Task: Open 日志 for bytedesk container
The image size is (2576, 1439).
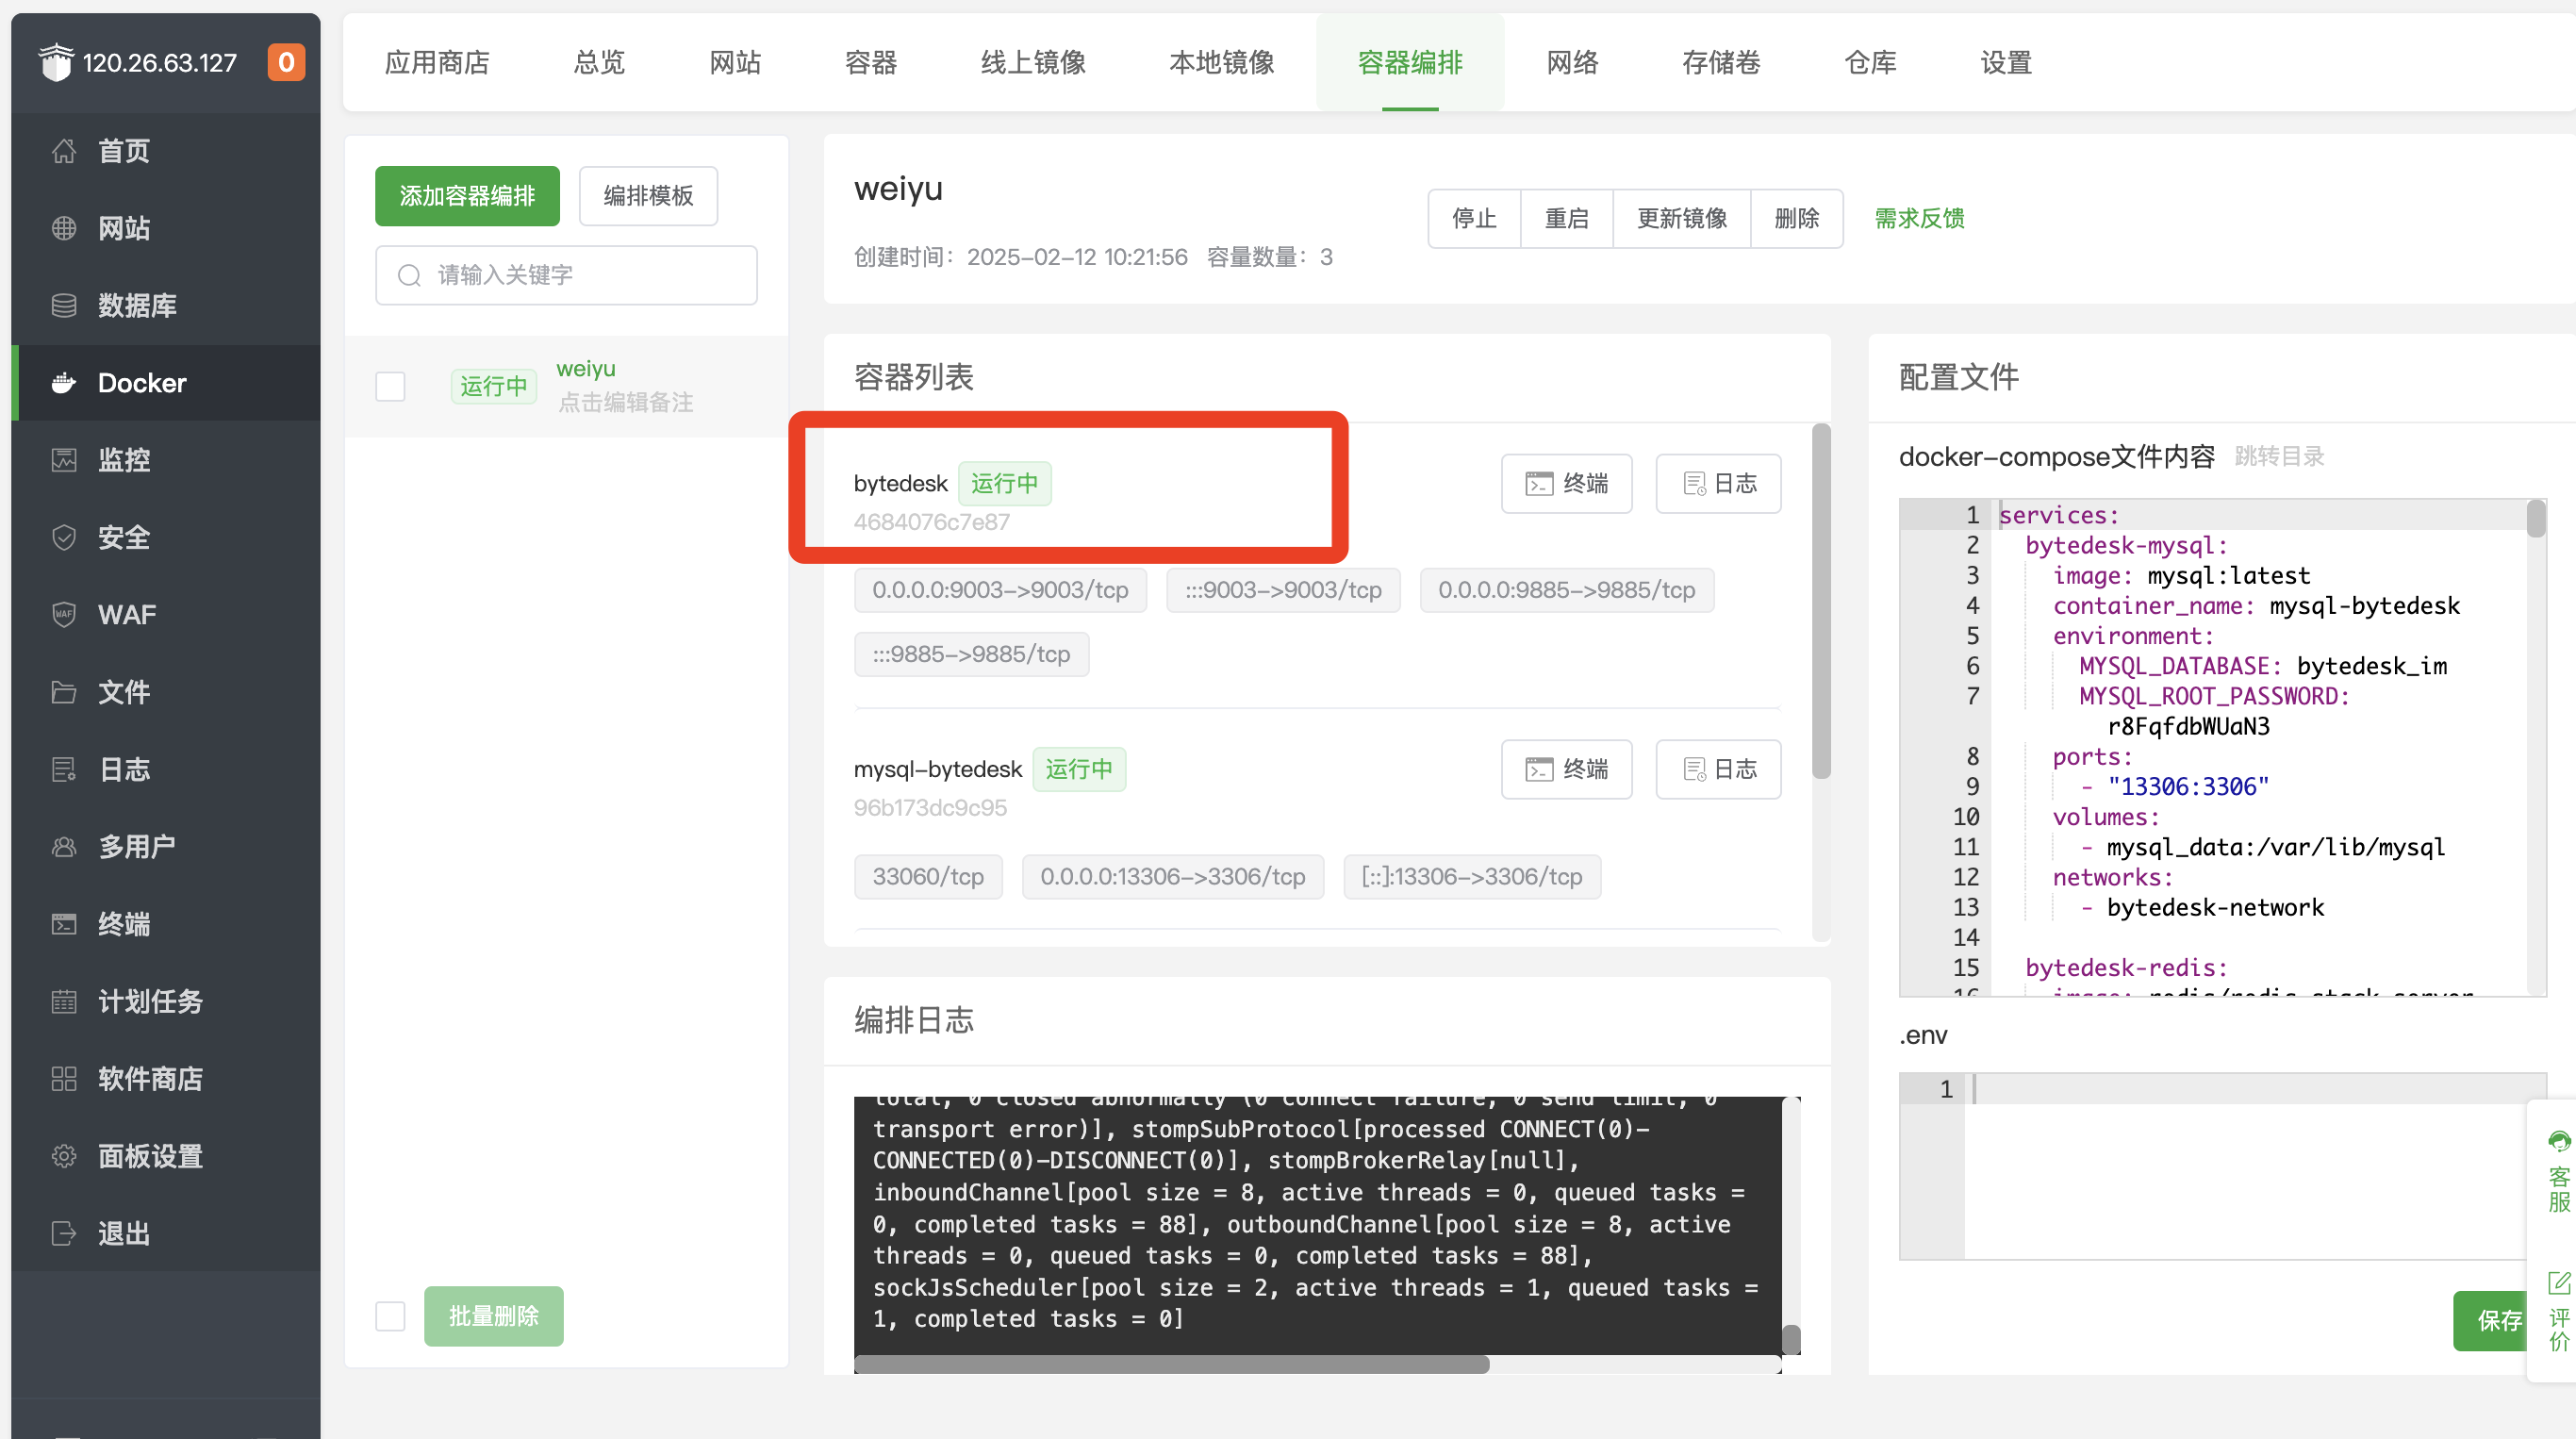Action: click(1718, 484)
